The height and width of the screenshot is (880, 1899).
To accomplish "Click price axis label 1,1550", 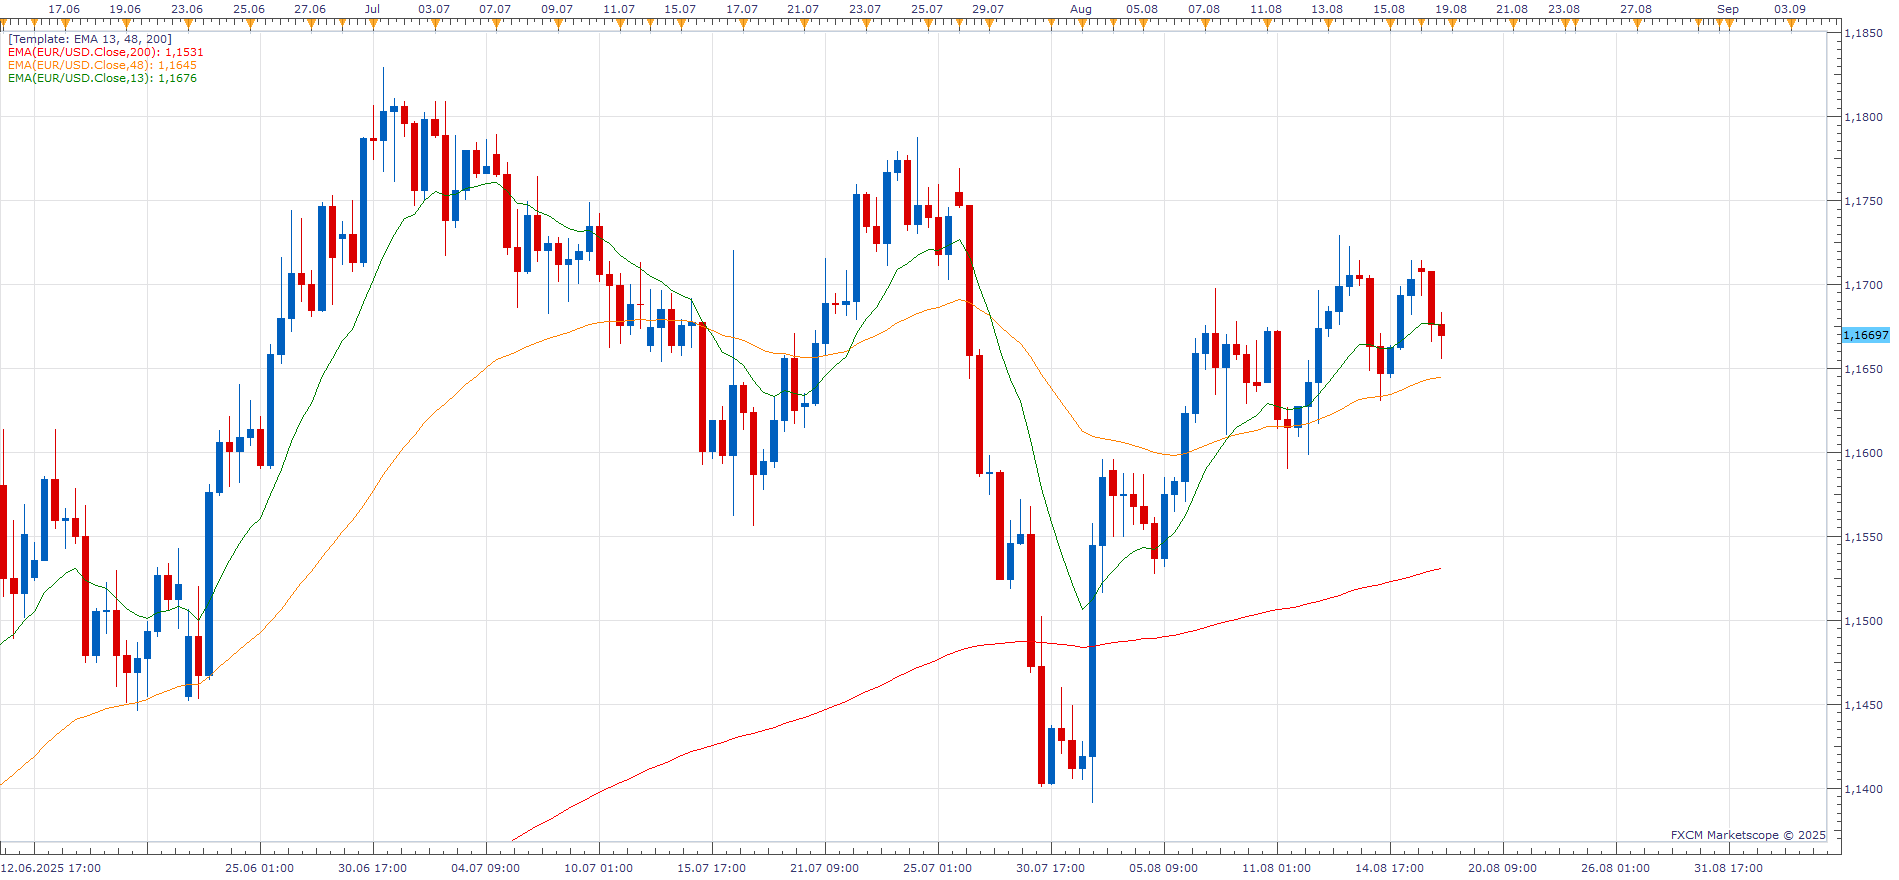I will click(x=1863, y=537).
